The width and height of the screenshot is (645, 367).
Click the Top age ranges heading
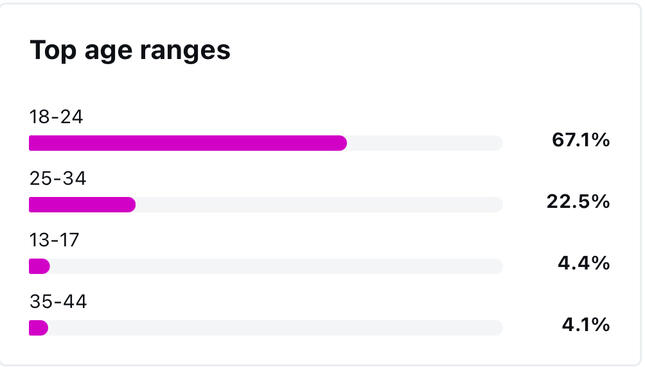[130, 51]
